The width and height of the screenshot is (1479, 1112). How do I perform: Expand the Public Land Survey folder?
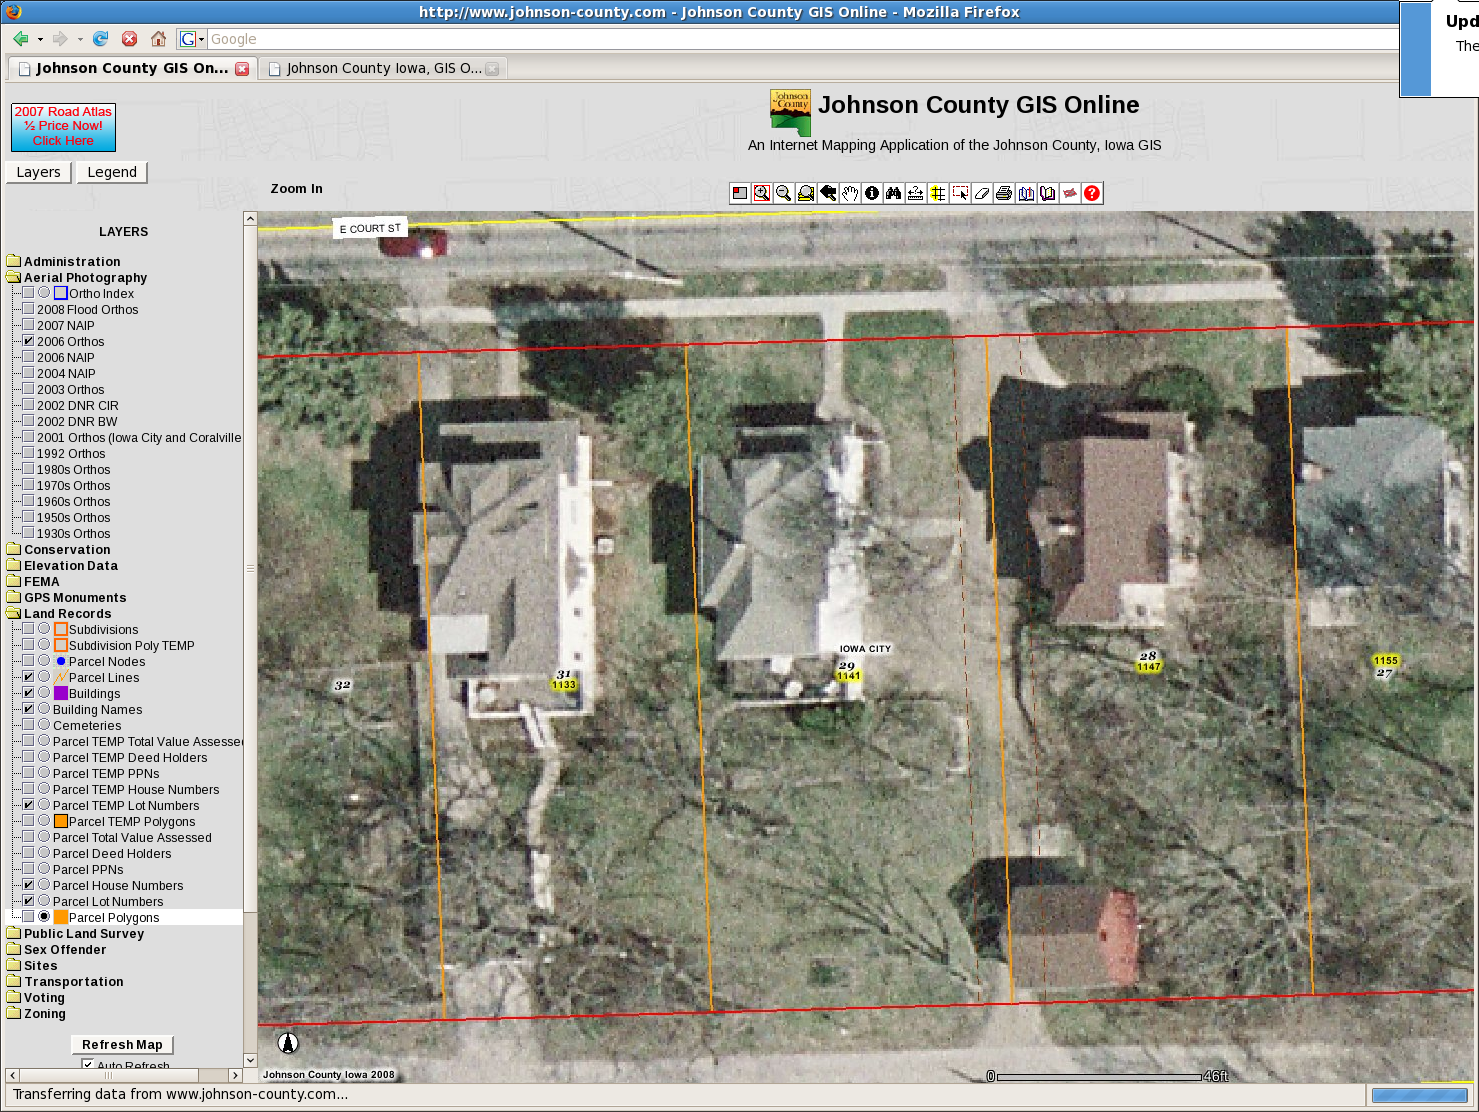(13, 933)
